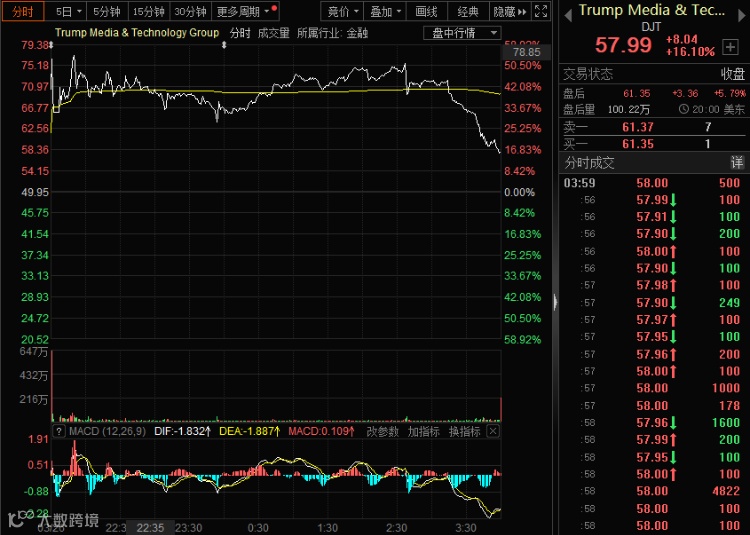Go to next stock with right arrow

tap(742, 16)
